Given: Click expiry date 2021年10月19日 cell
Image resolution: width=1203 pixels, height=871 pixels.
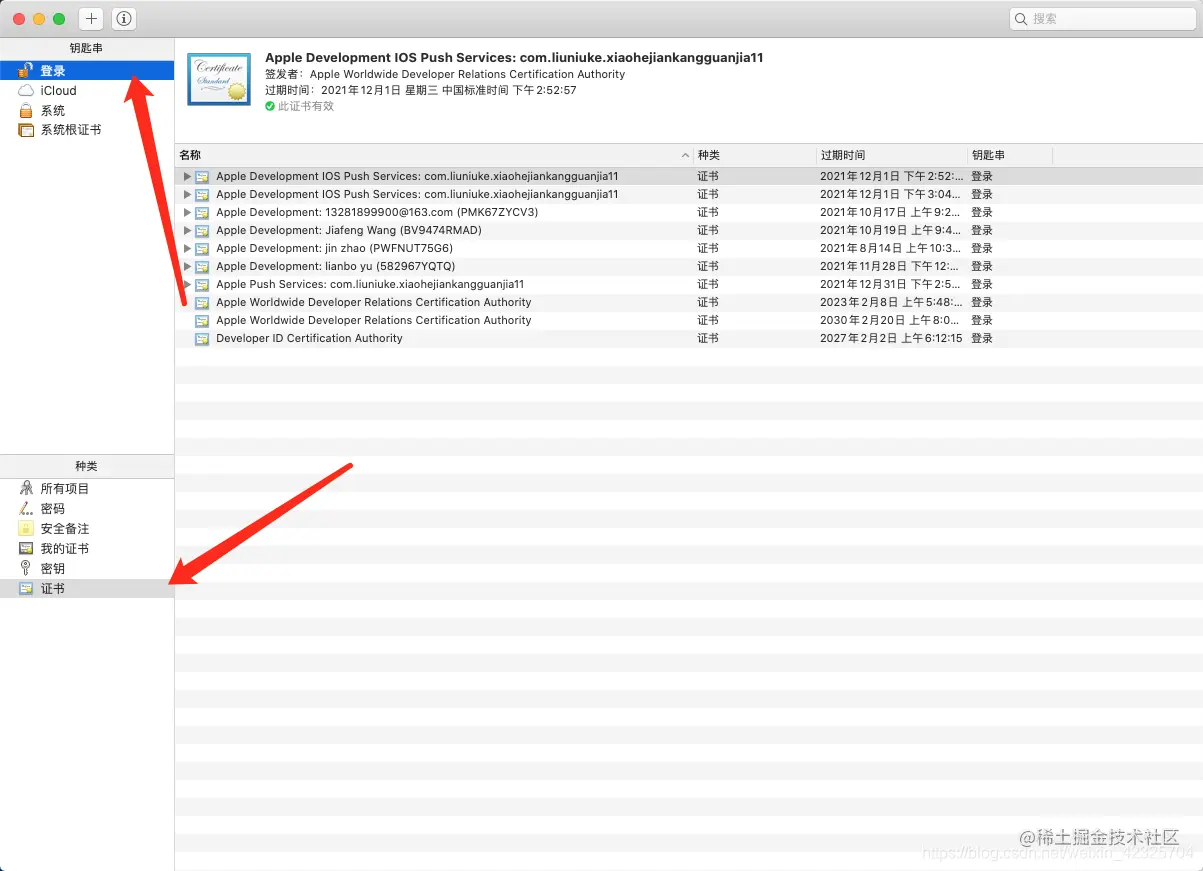Looking at the screenshot, I should 892,230.
